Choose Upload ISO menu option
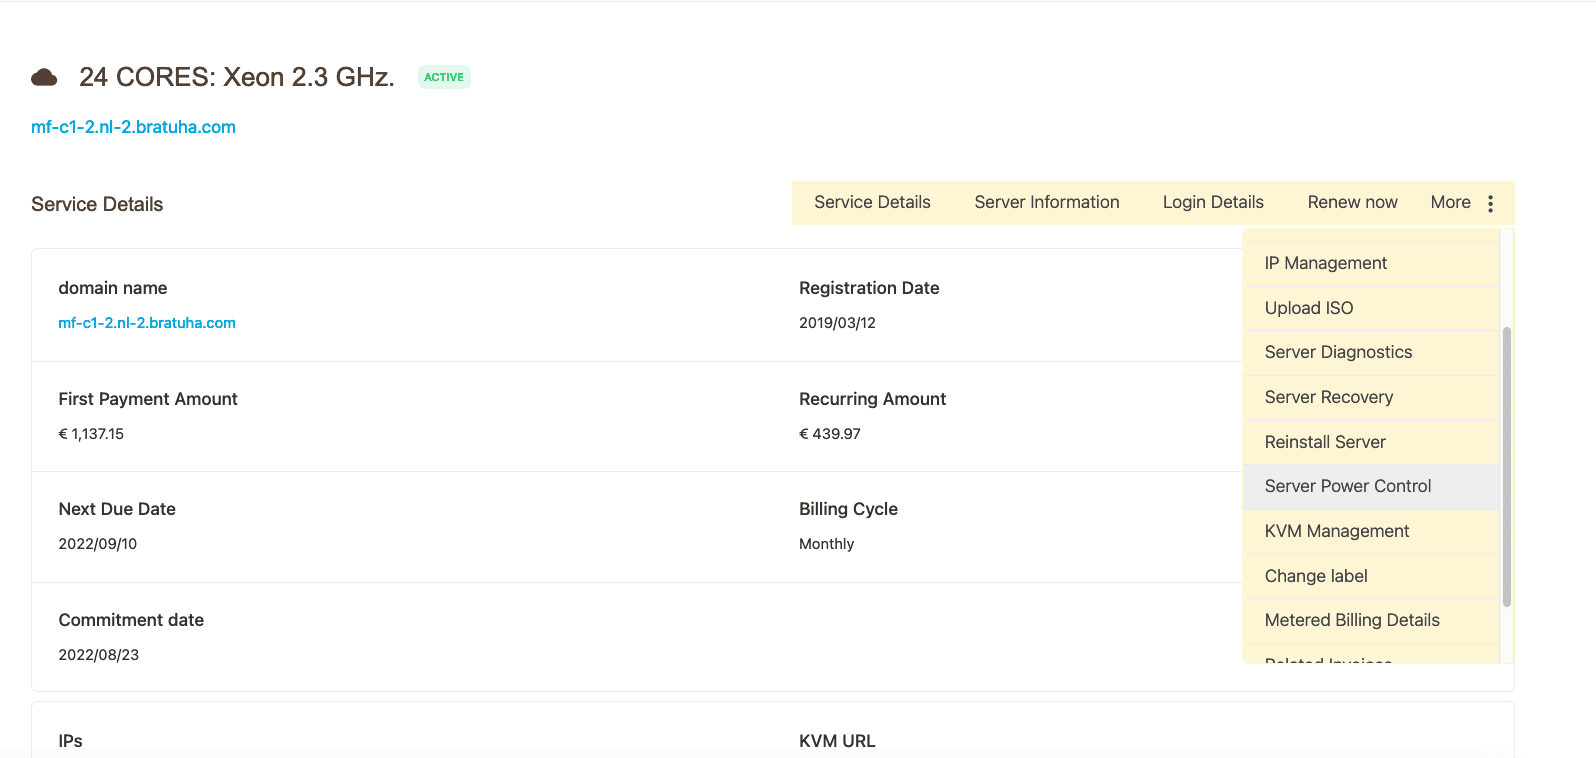The width and height of the screenshot is (1596, 758). [1308, 308]
